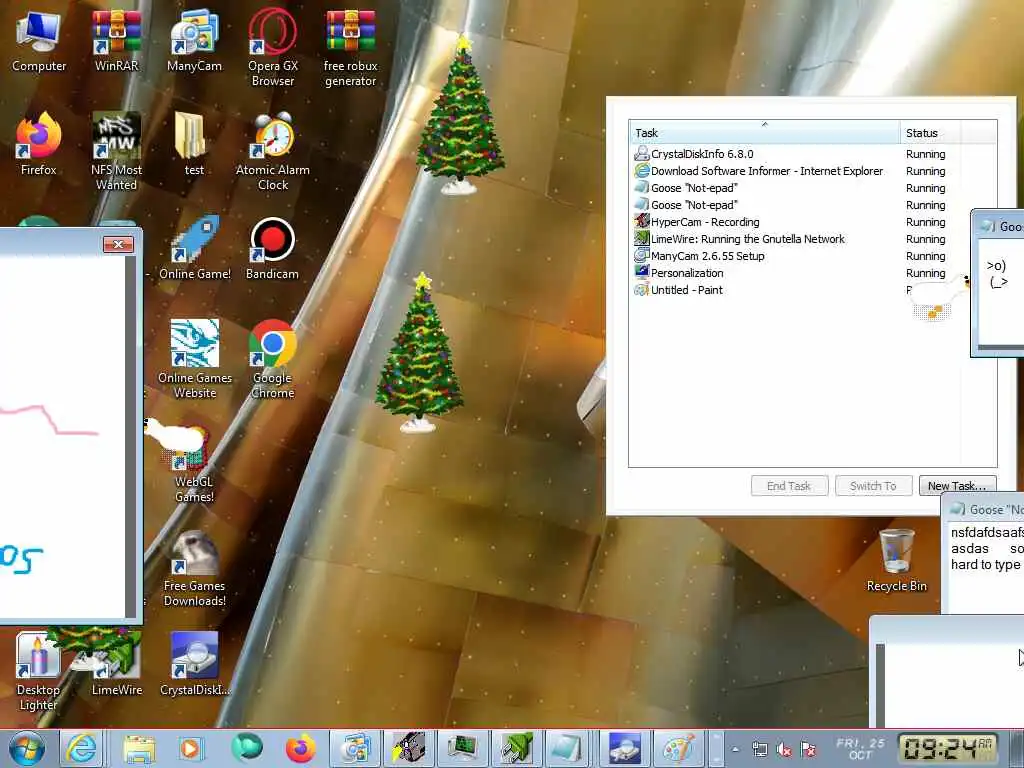Close the Paint window with red X
Image resolution: width=1024 pixels, height=768 pixels.
point(118,244)
